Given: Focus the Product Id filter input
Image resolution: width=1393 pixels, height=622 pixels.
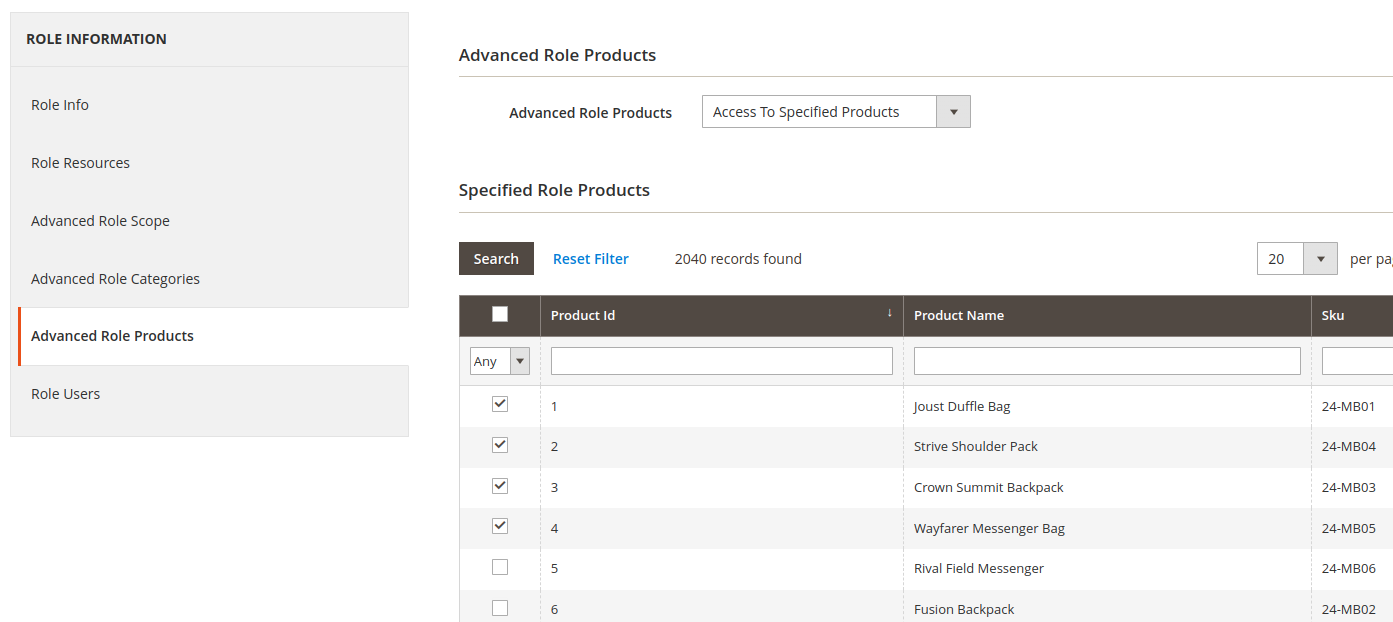Looking at the screenshot, I should pyautogui.click(x=722, y=361).
